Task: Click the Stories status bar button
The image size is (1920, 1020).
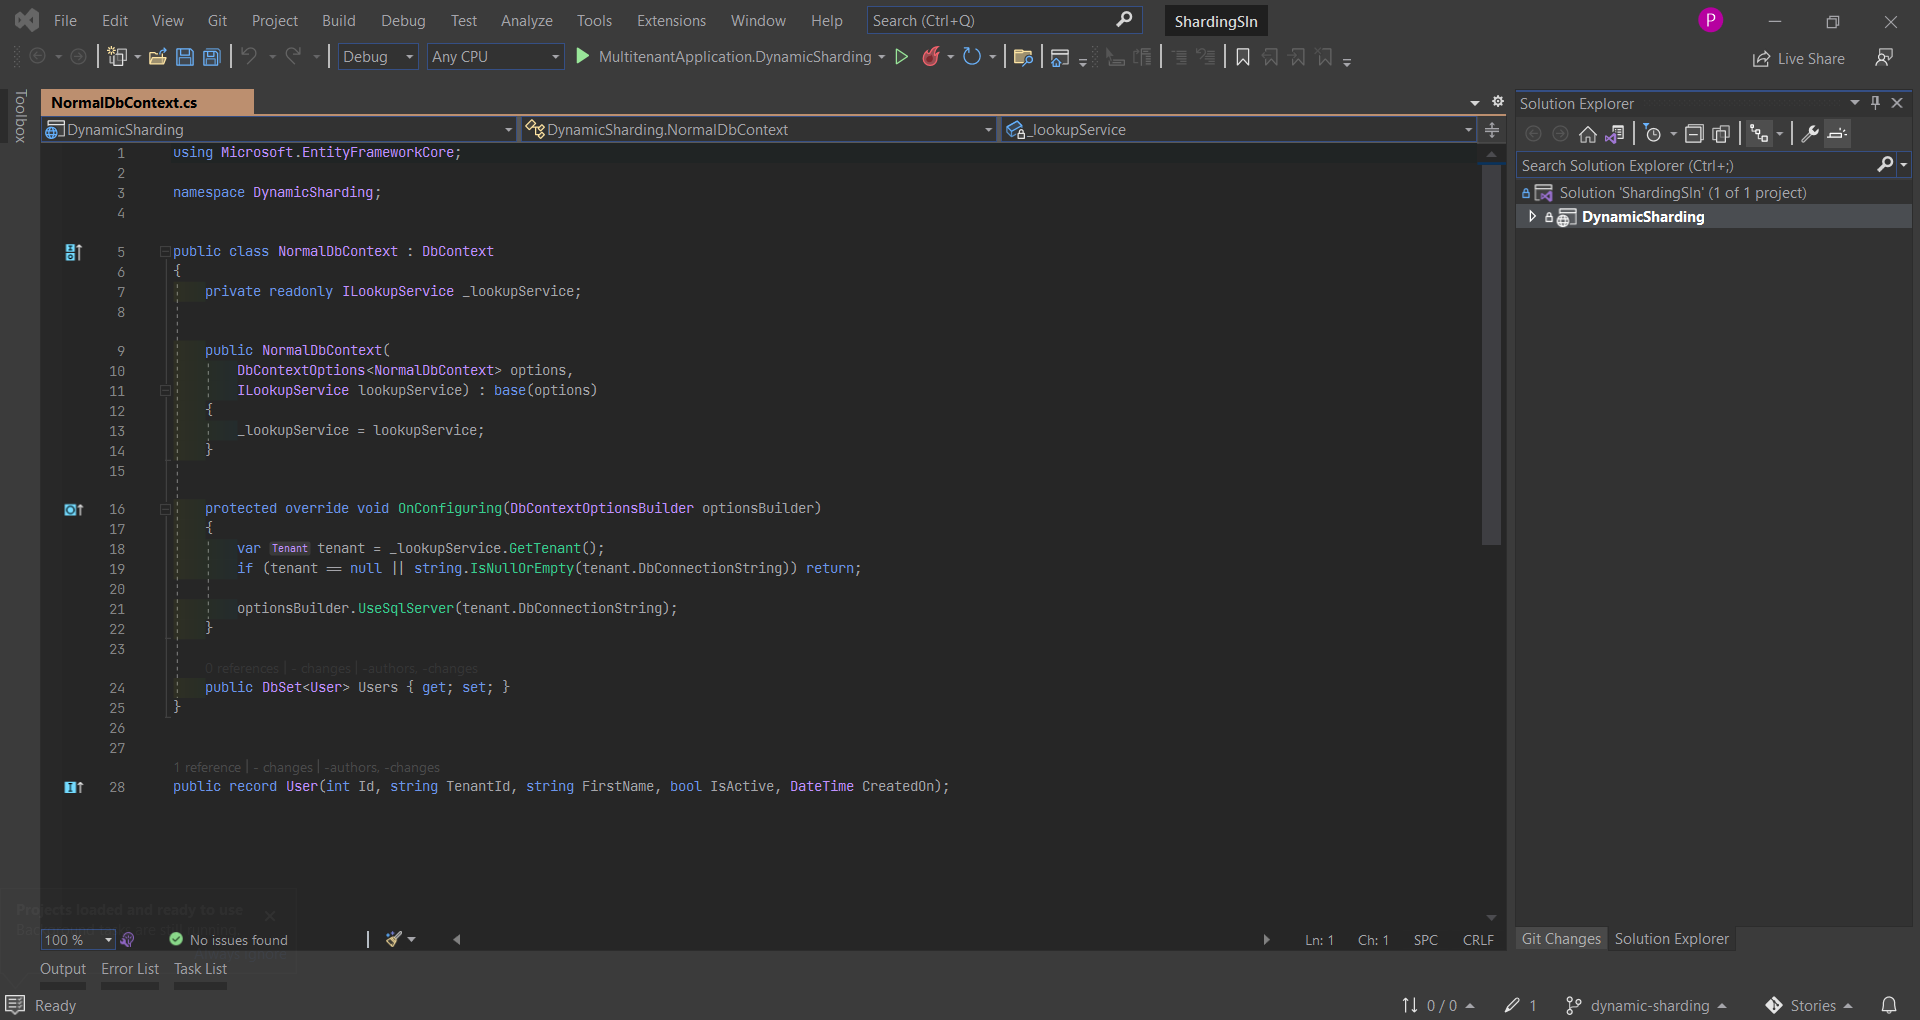Action: pyautogui.click(x=1809, y=1005)
